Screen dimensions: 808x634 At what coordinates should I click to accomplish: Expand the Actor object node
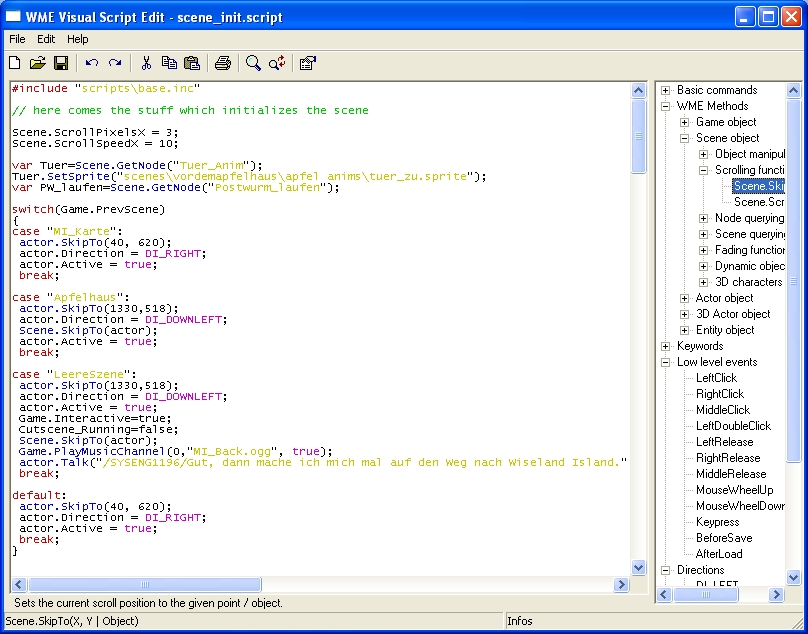pos(684,298)
